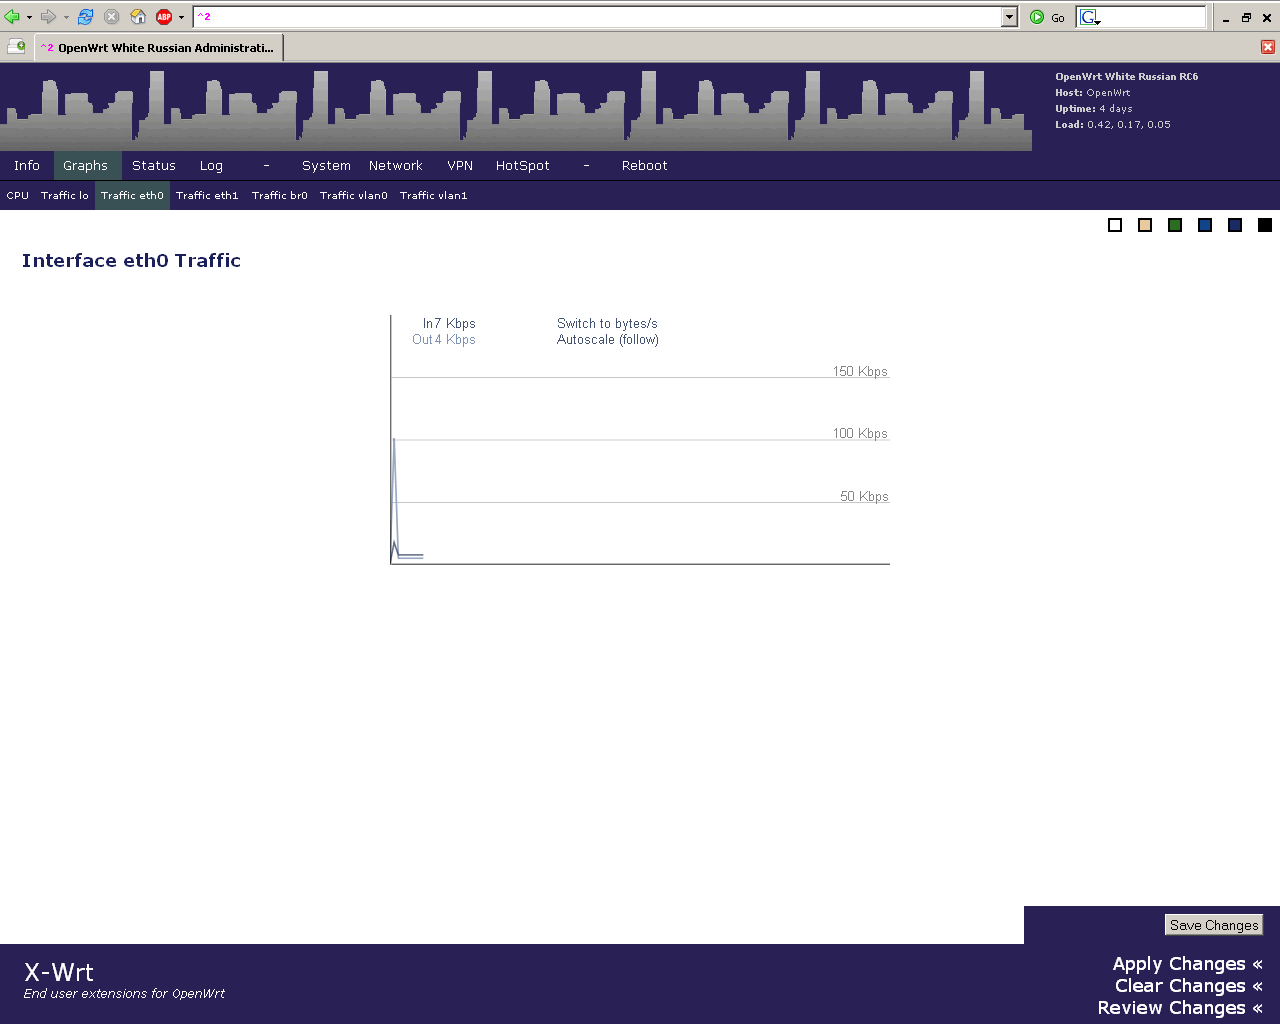This screenshot has width=1280, height=1024.
Task: Click the '50 Kbps' axis label
Action: point(864,497)
